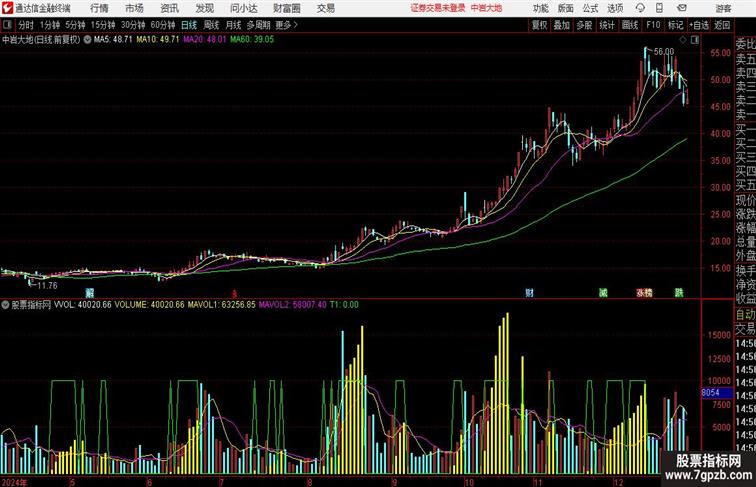Click the MAVOL1: 63256.85 value
The height and width of the screenshot is (487, 756).
(221, 305)
